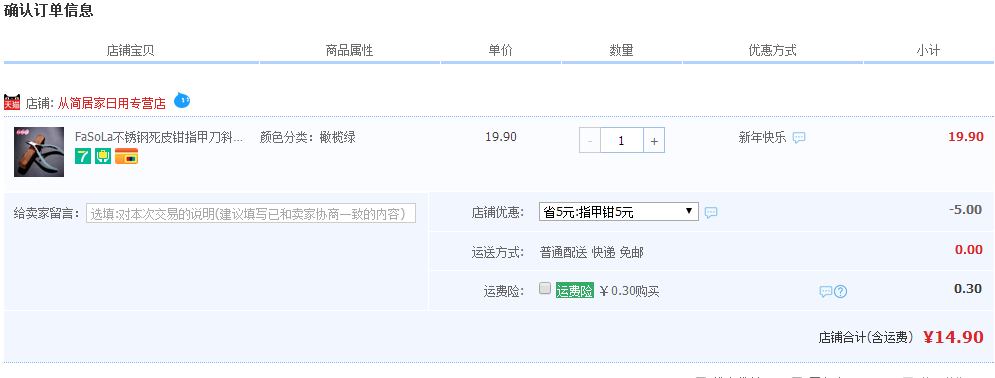The width and height of the screenshot is (995, 378).
Task: Click the unit price 19.90
Action: pyautogui.click(x=501, y=136)
